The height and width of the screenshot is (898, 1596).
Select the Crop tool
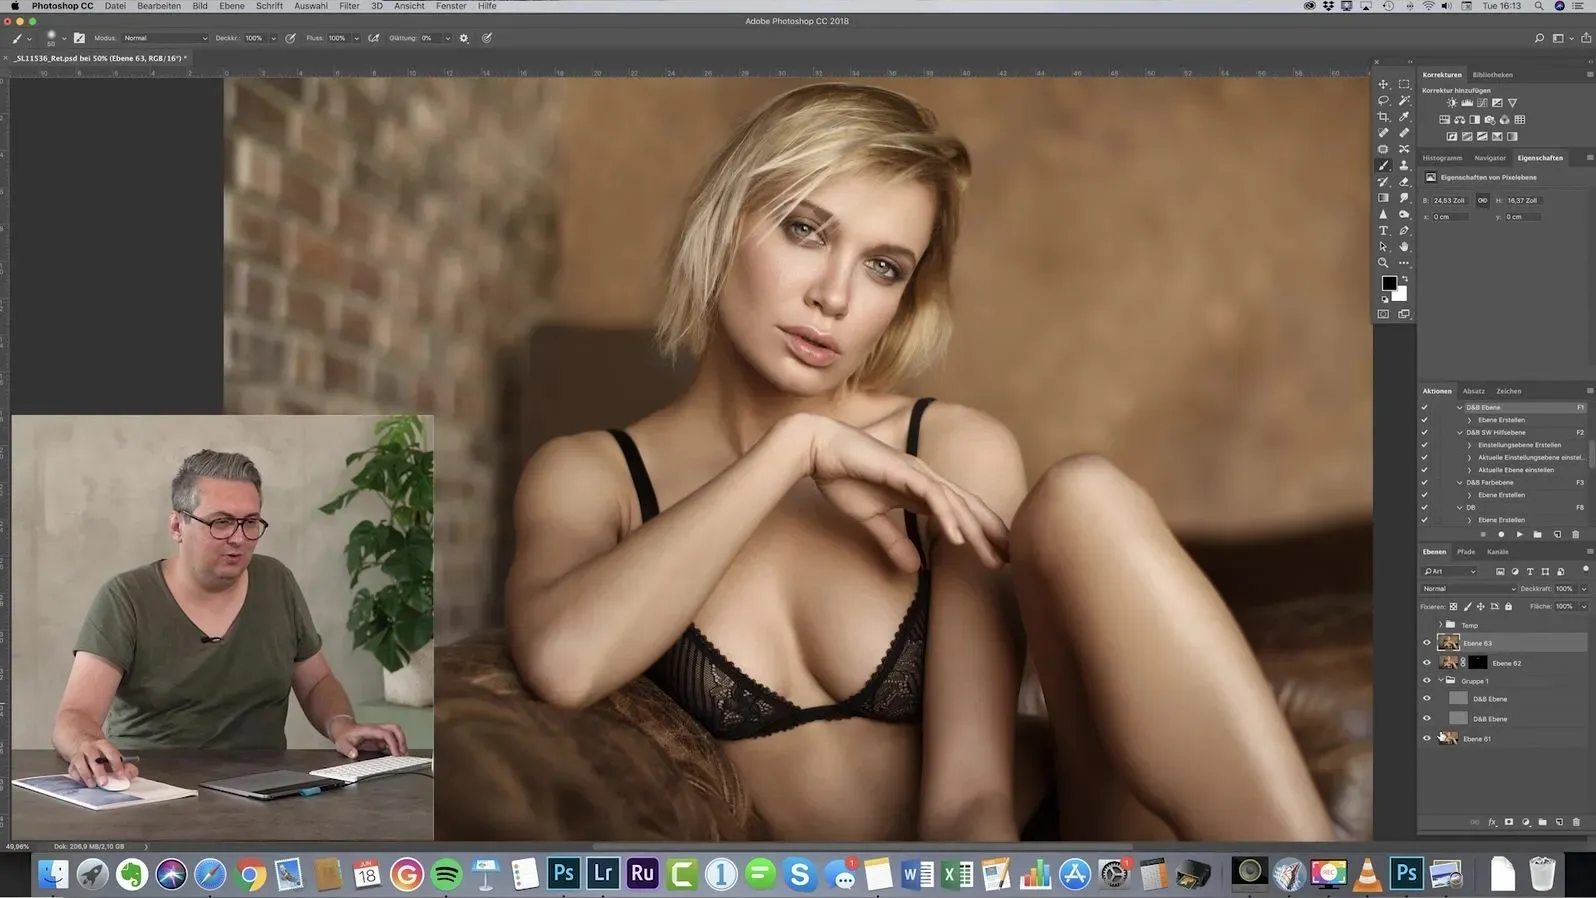(x=1383, y=117)
